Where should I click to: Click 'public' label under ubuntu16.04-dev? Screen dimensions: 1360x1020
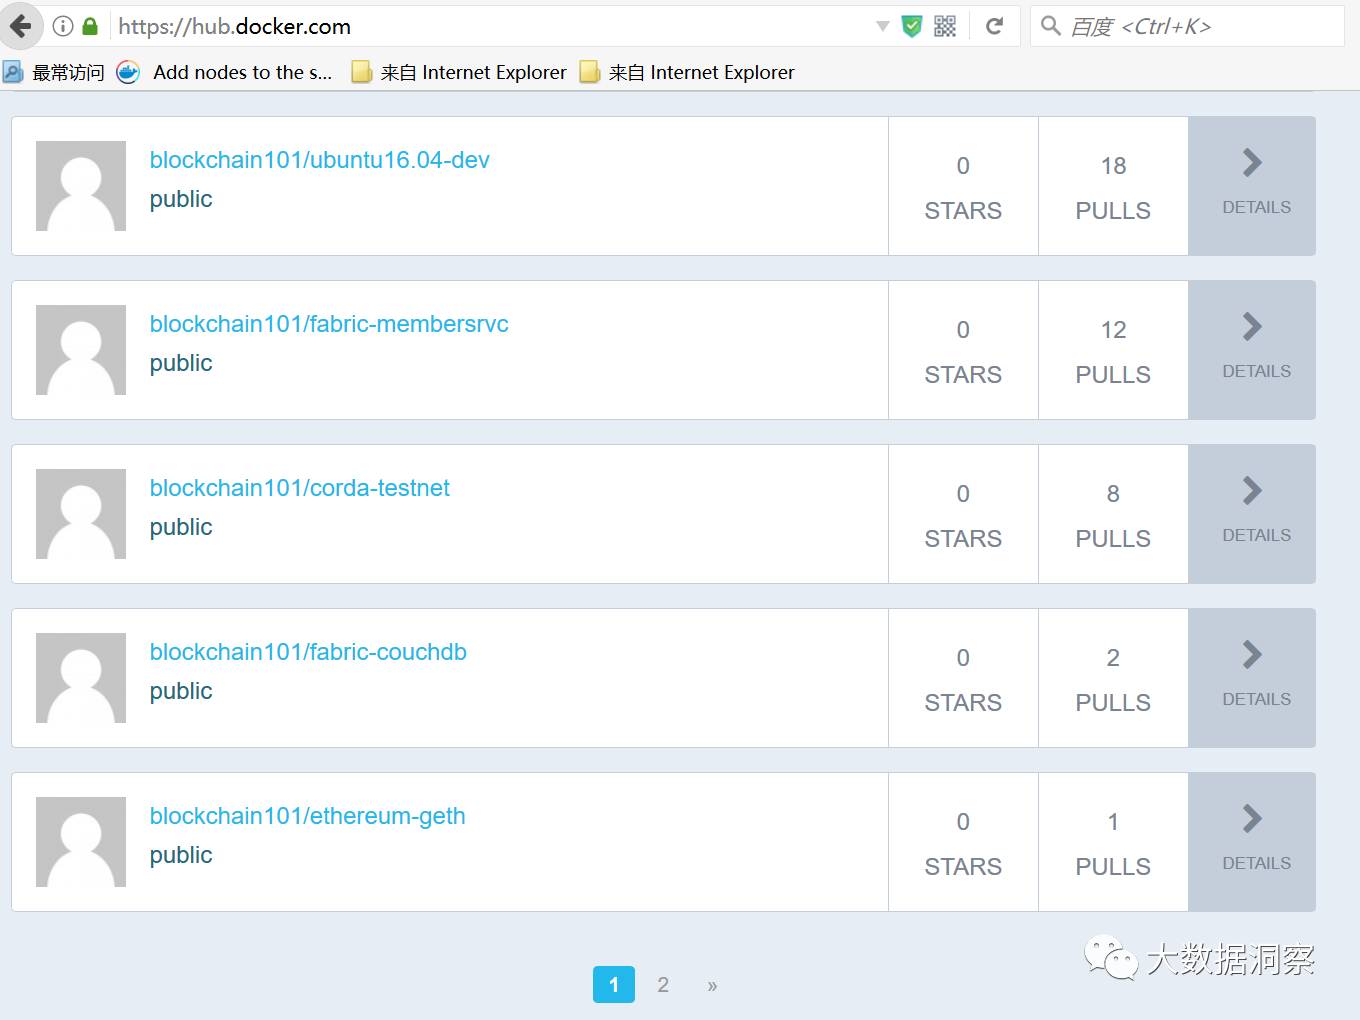point(181,200)
